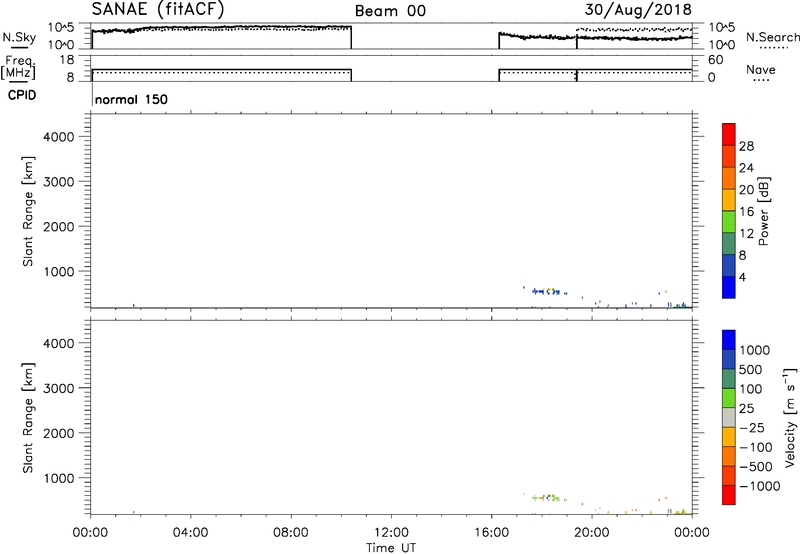The height and width of the screenshot is (554, 800).
Task: Click the 1000 tick label on velocity colorbar
Action: click(x=754, y=350)
